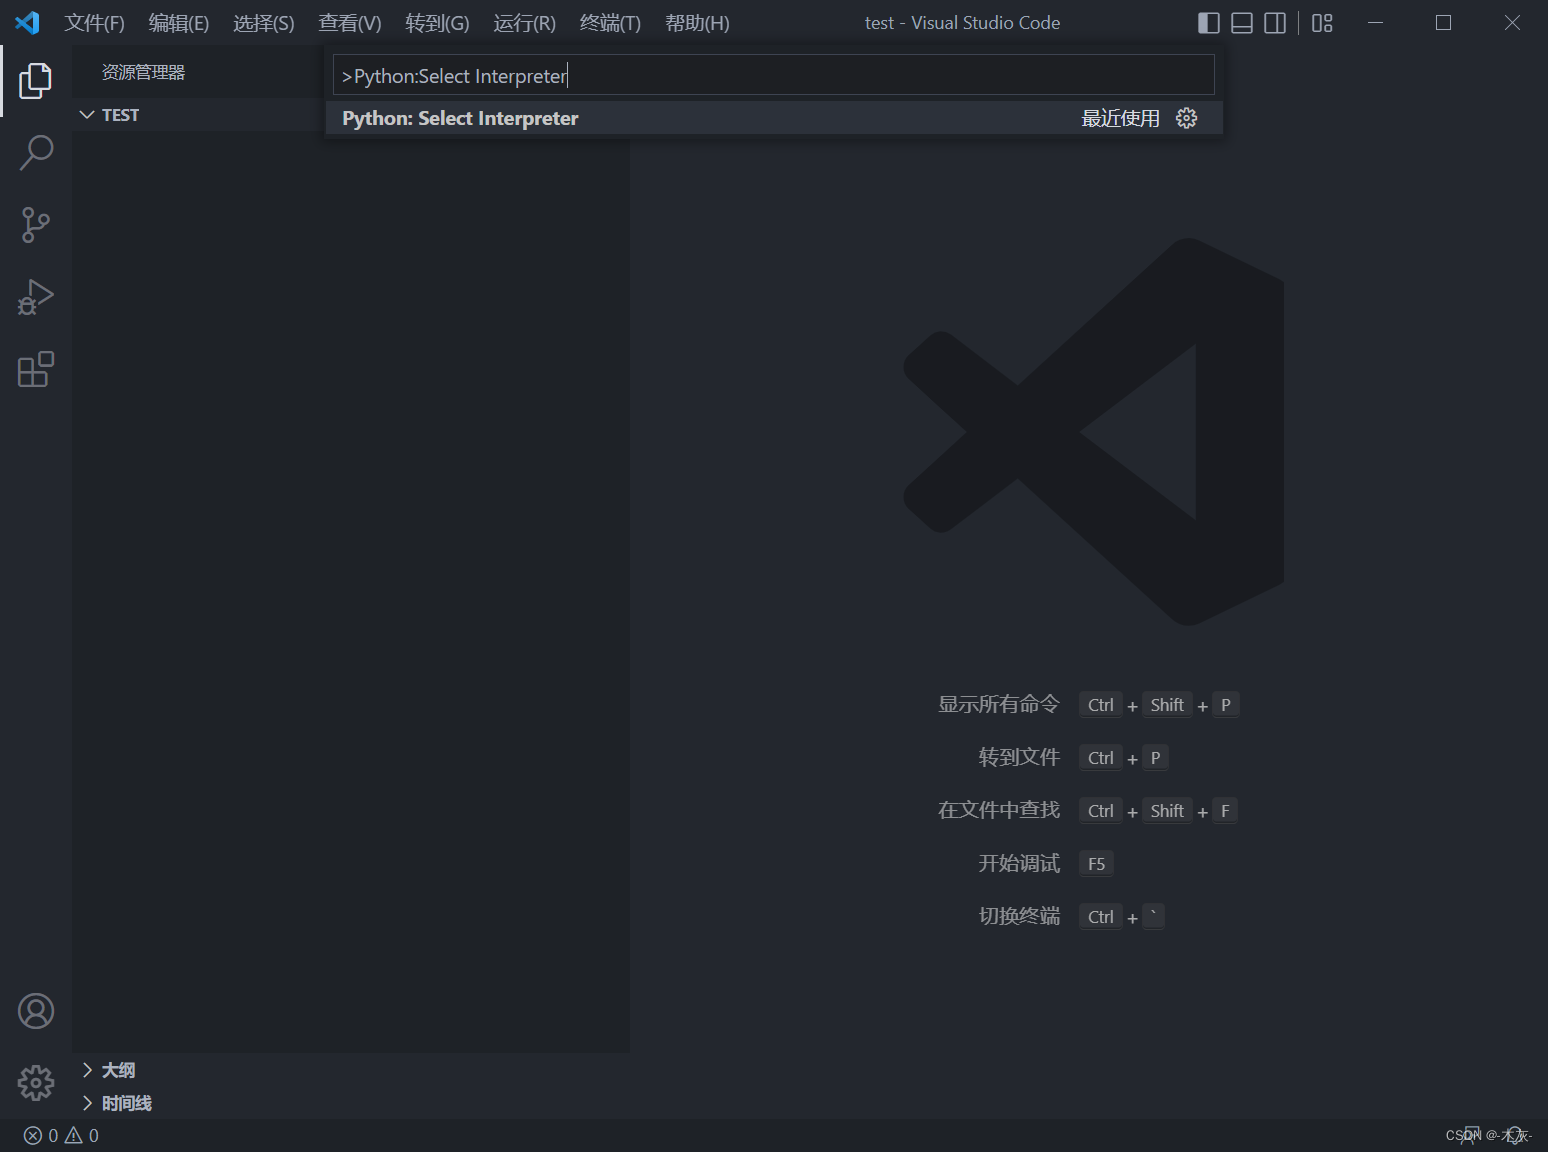
Task: Open the 查看(V) menu
Action: [x=350, y=23]
